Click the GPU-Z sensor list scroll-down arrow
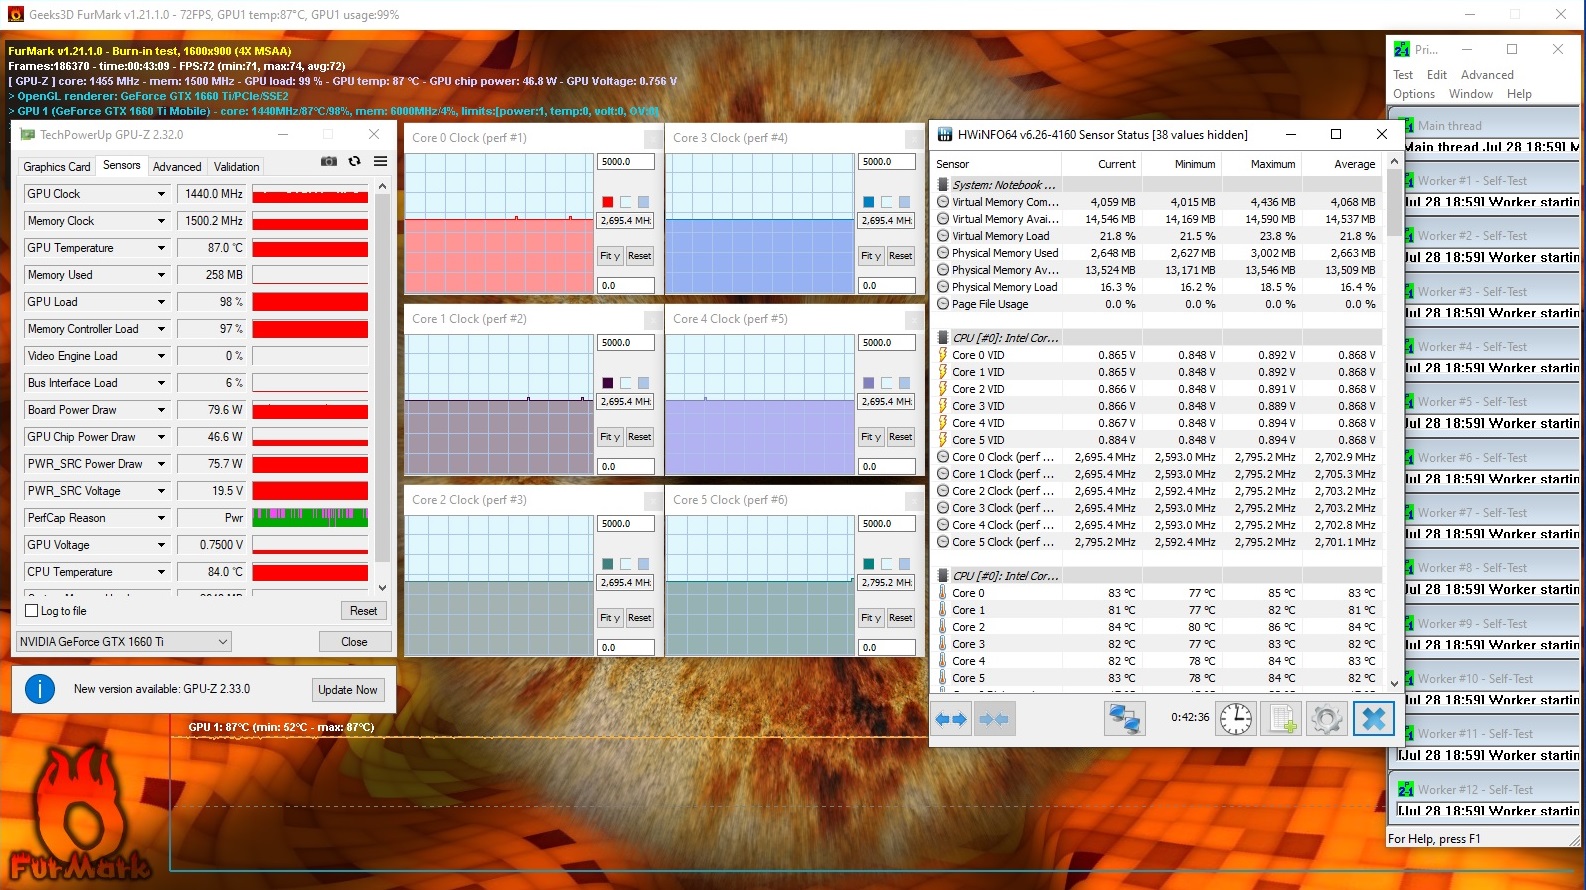The height and width of the screenshot is (890, 1586). 382,588
